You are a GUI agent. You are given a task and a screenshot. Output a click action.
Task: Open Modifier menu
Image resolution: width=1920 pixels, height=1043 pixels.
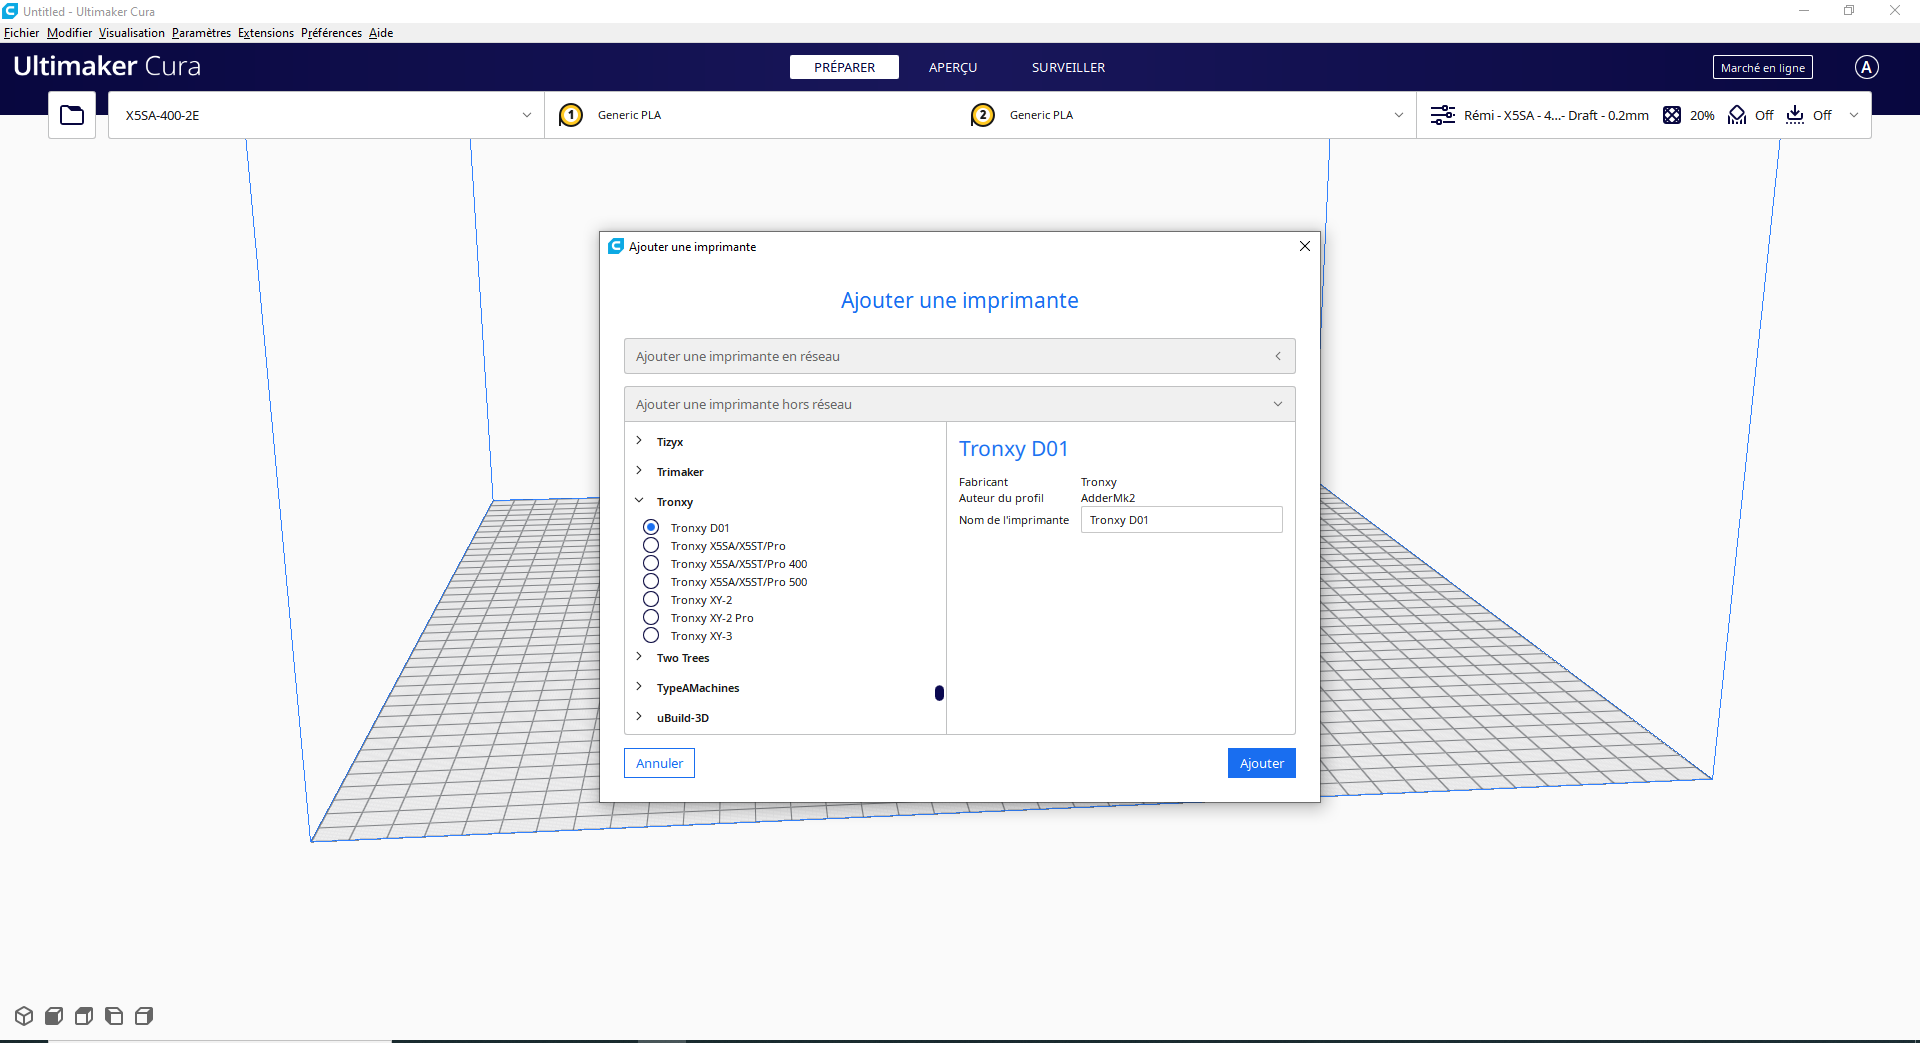pos(69,33)
